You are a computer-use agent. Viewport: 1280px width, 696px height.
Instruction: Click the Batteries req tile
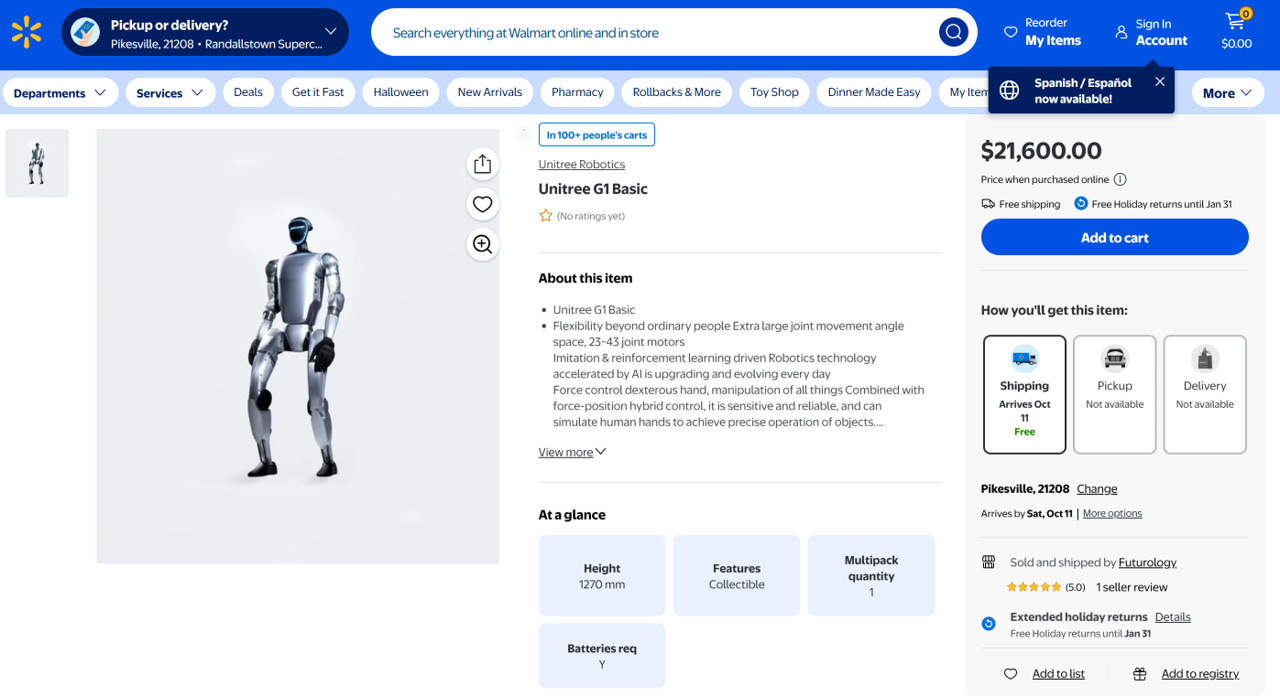click(602, 655)
